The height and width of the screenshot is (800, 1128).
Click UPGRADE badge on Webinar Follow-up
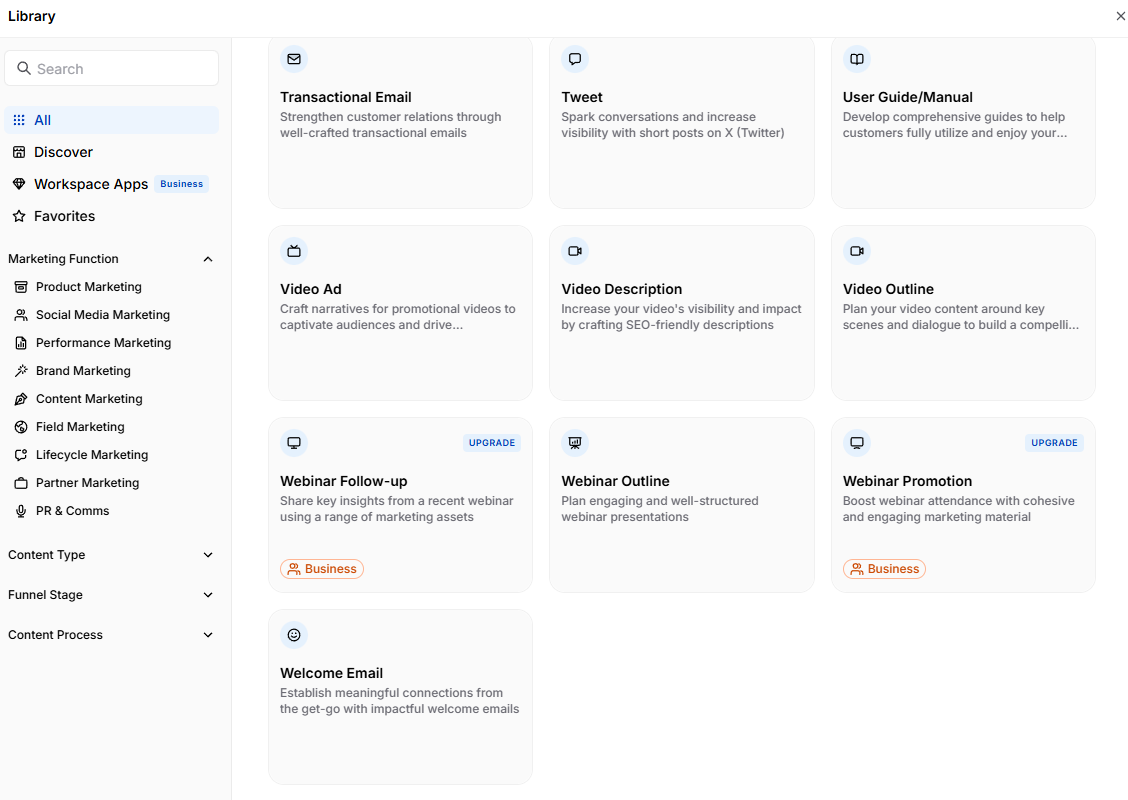coord(492,442)
